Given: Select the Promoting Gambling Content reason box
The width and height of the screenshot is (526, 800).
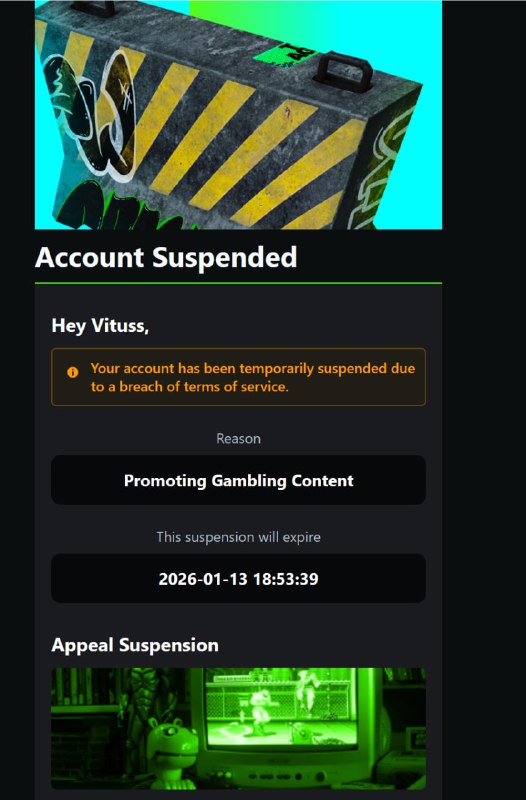Looking at the screenshot, I should [238, 480].
